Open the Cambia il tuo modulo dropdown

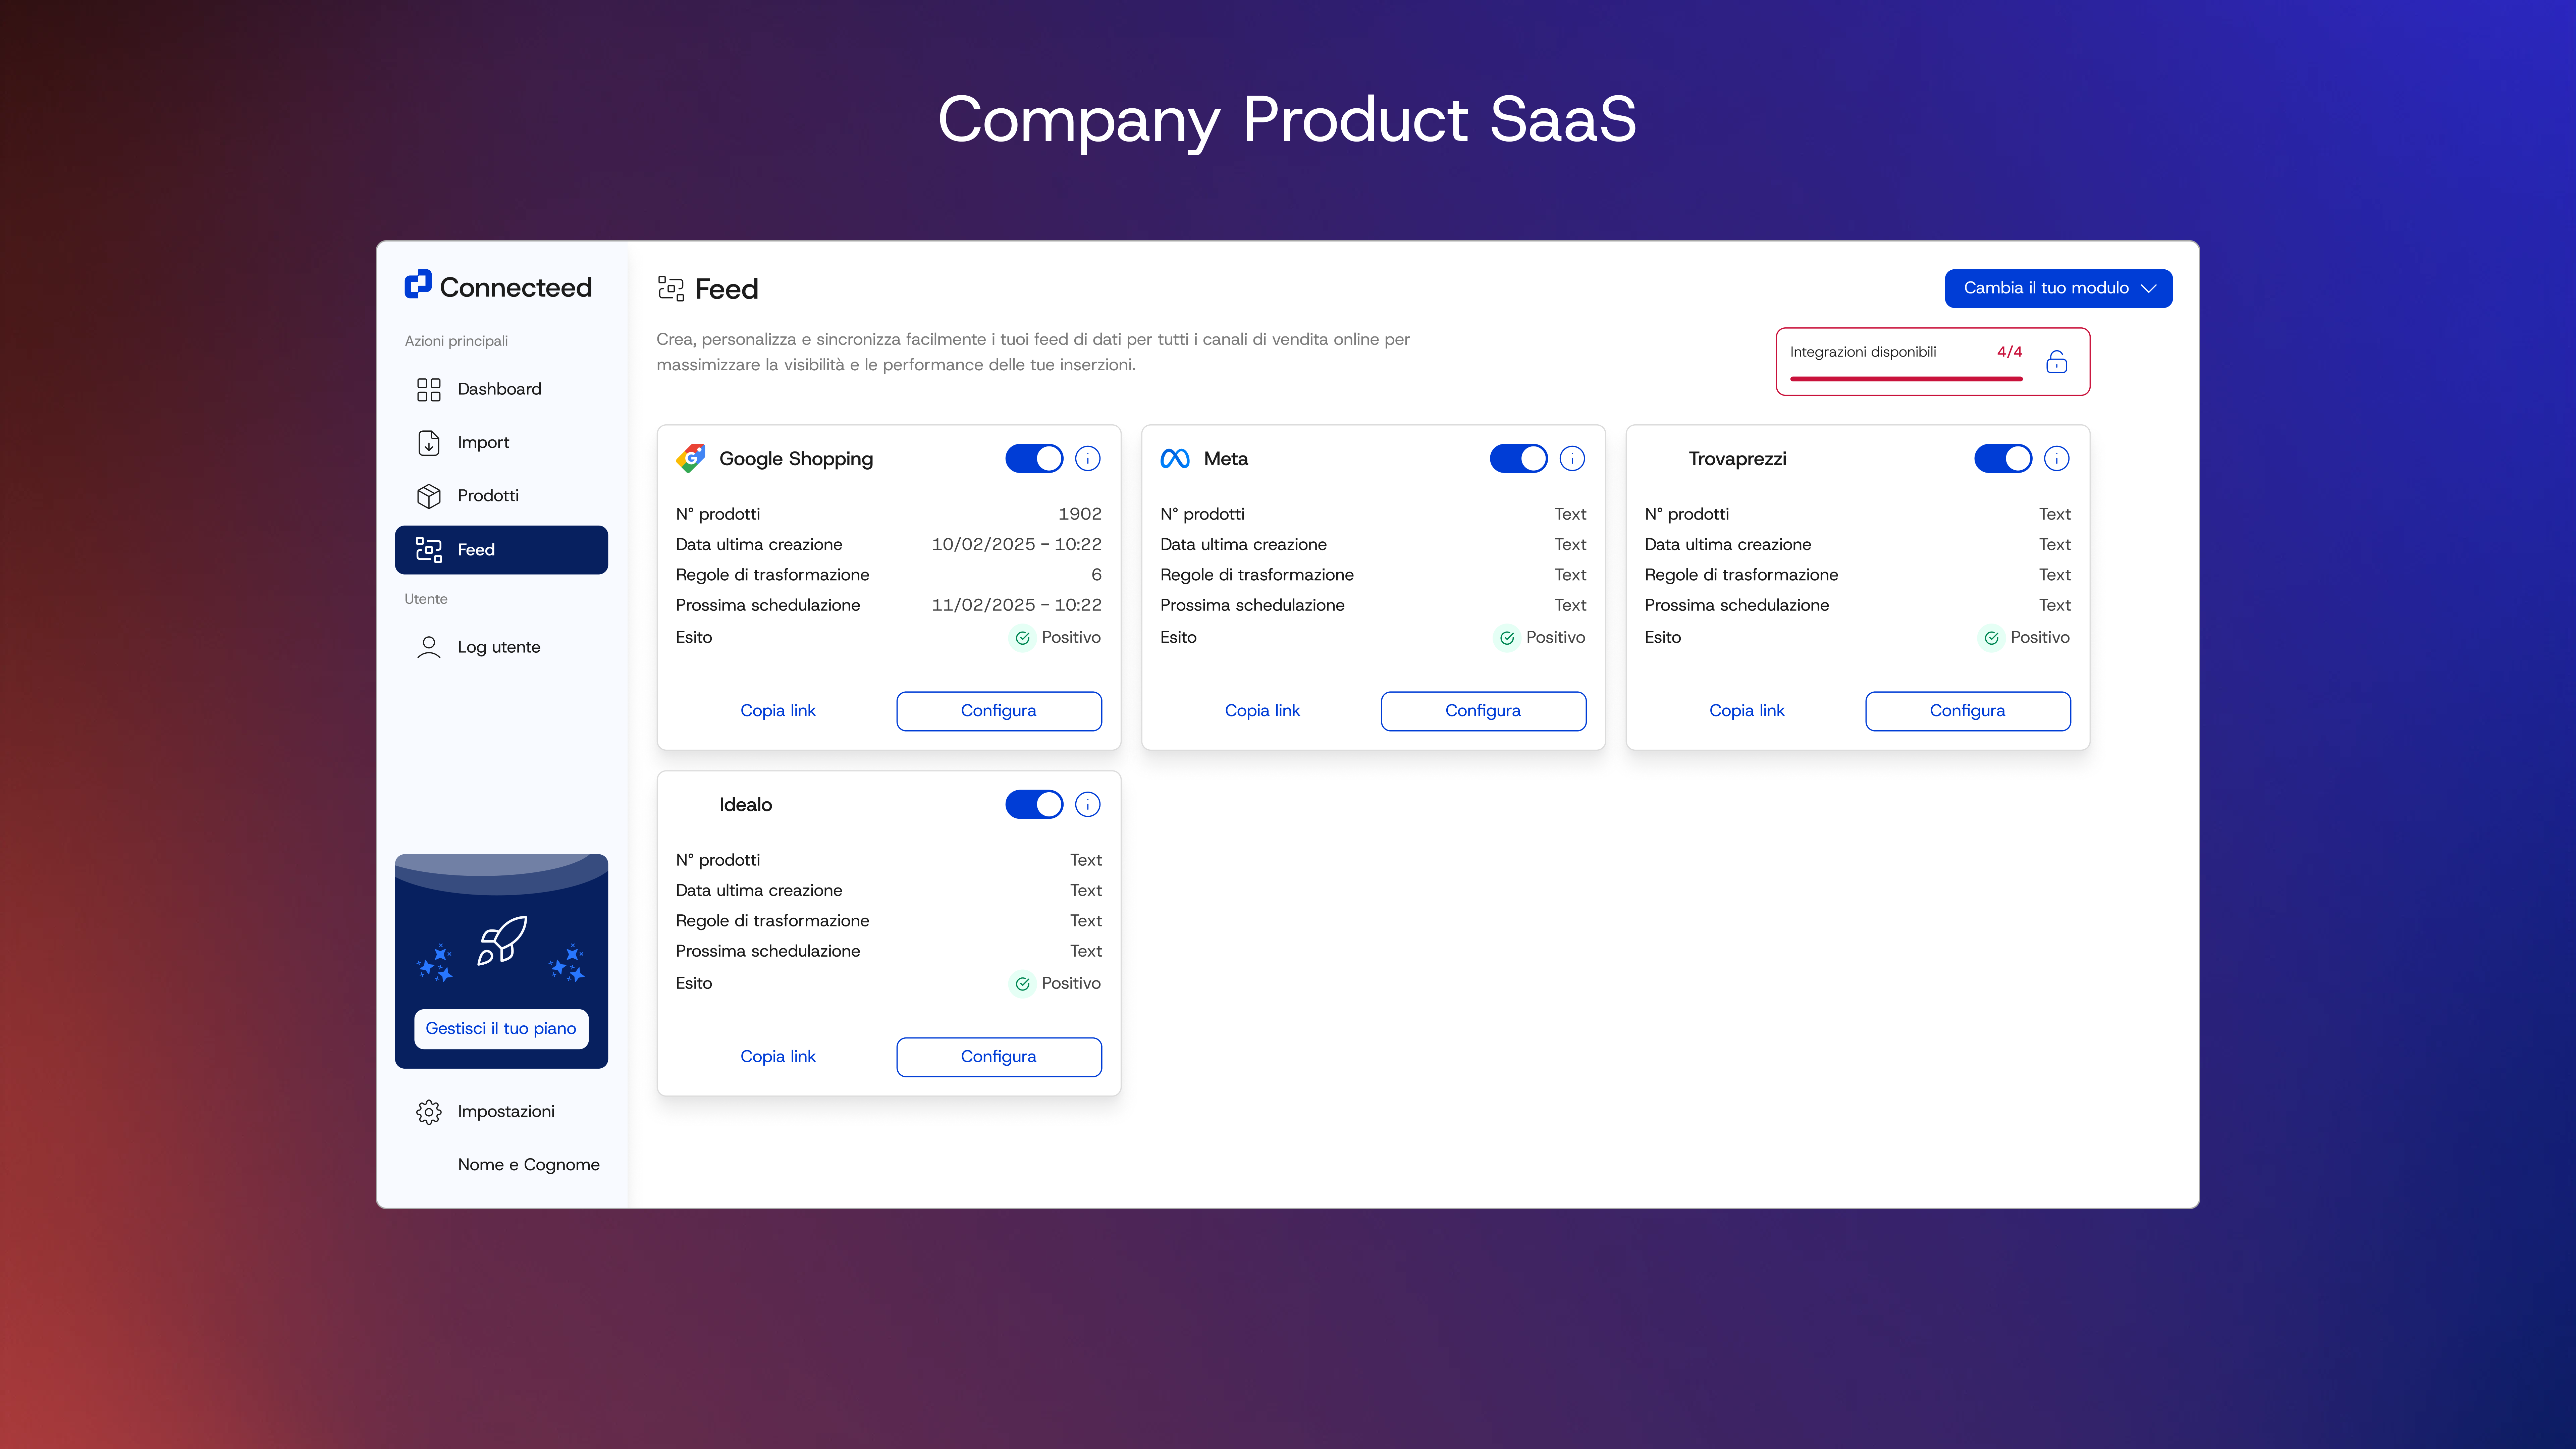coord(2058,288)
